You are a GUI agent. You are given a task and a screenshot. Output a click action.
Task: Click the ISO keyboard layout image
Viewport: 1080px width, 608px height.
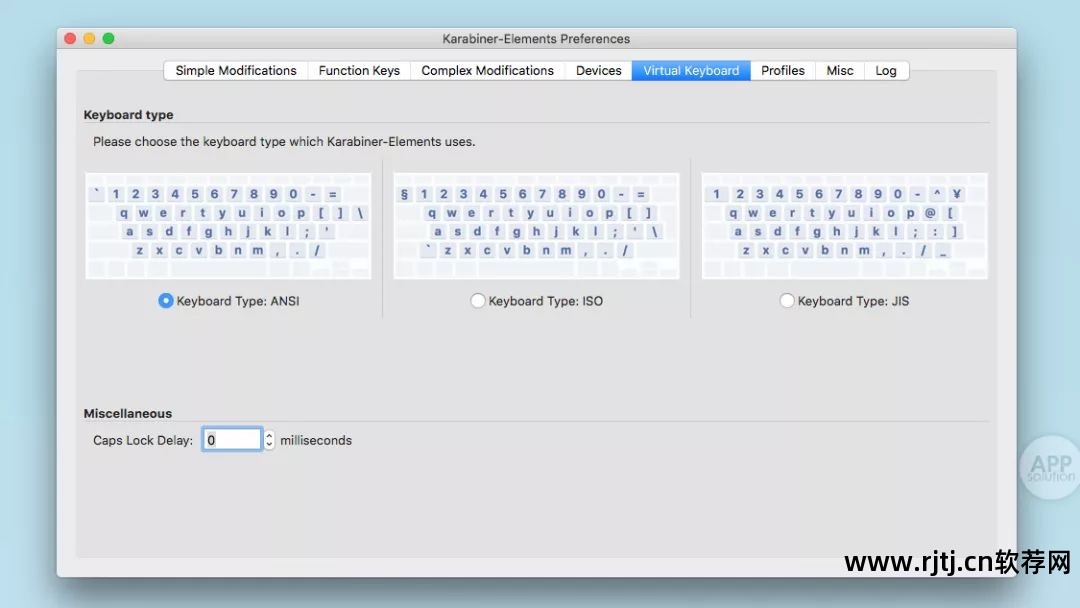tap(536, 226)
